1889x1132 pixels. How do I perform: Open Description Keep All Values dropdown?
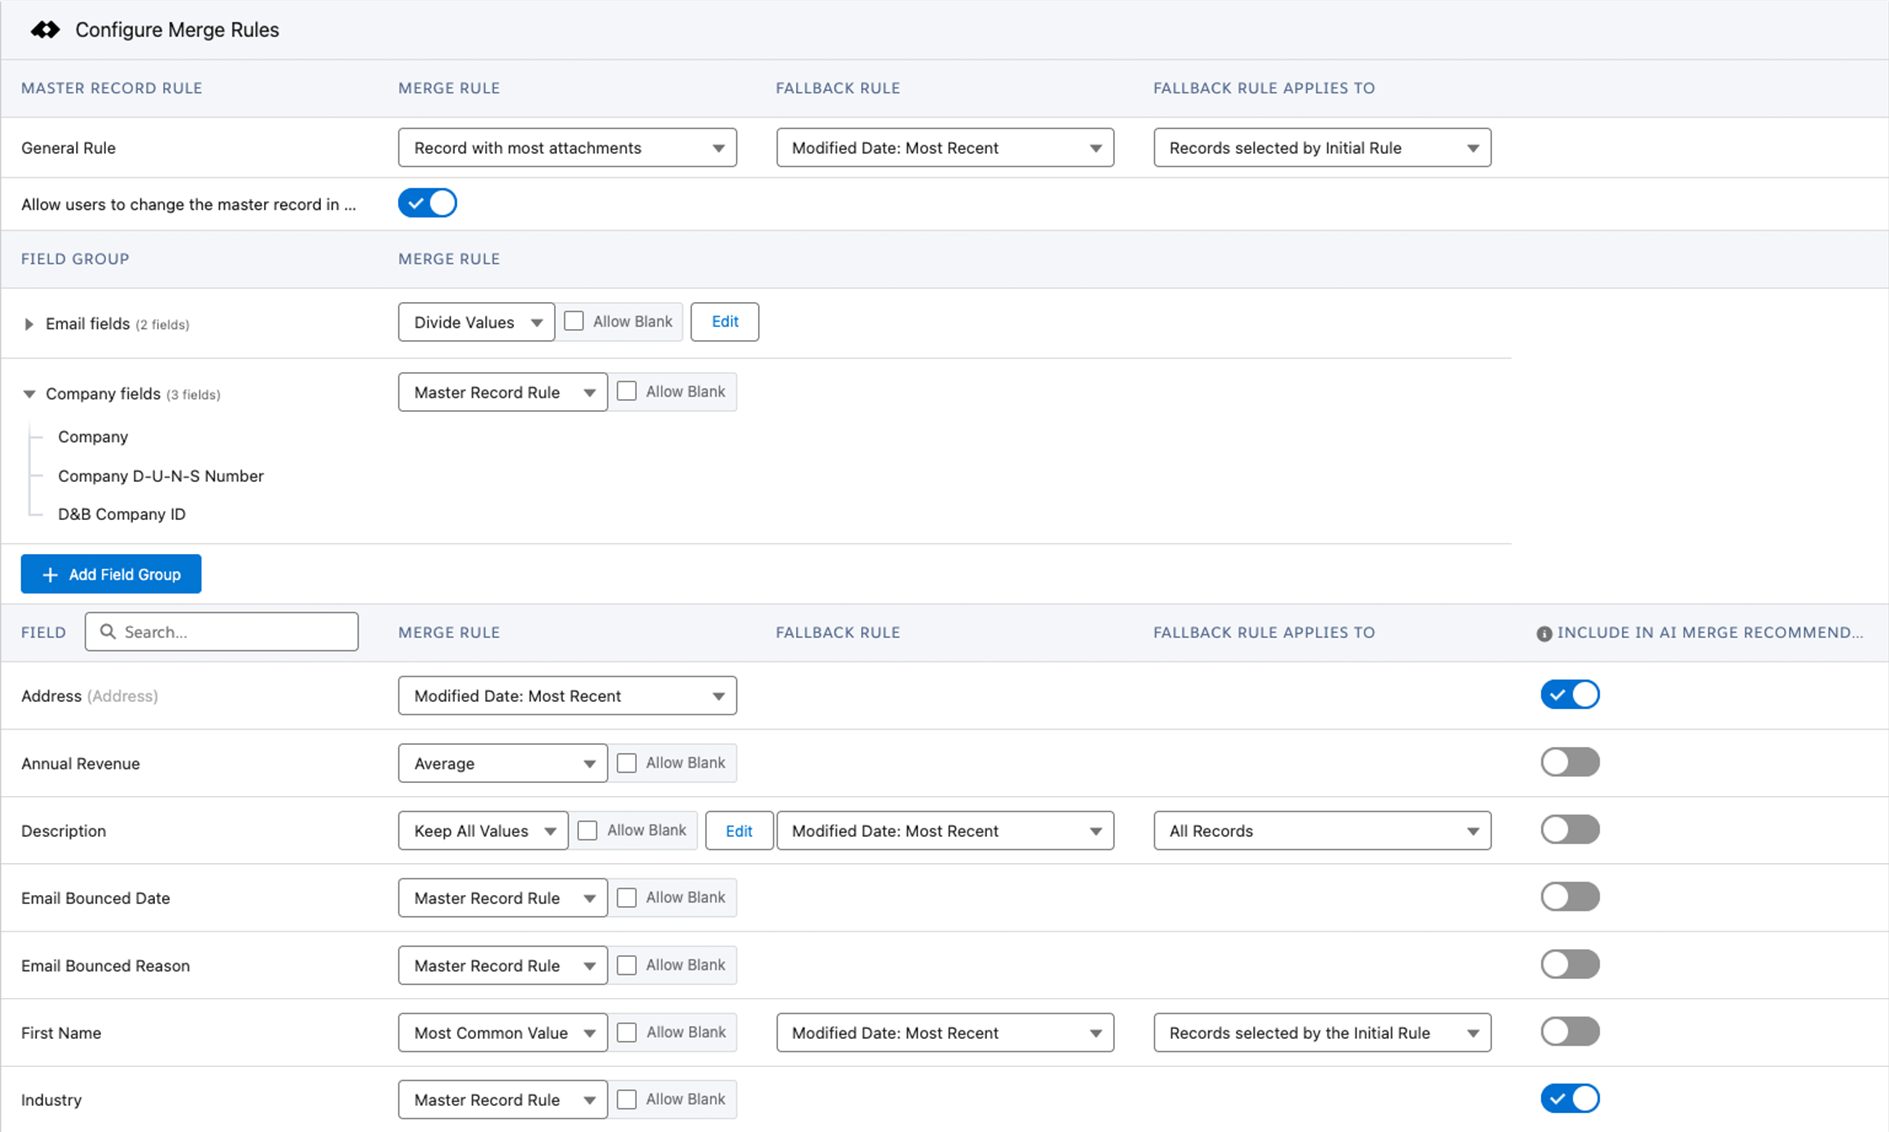coord(483,831)
